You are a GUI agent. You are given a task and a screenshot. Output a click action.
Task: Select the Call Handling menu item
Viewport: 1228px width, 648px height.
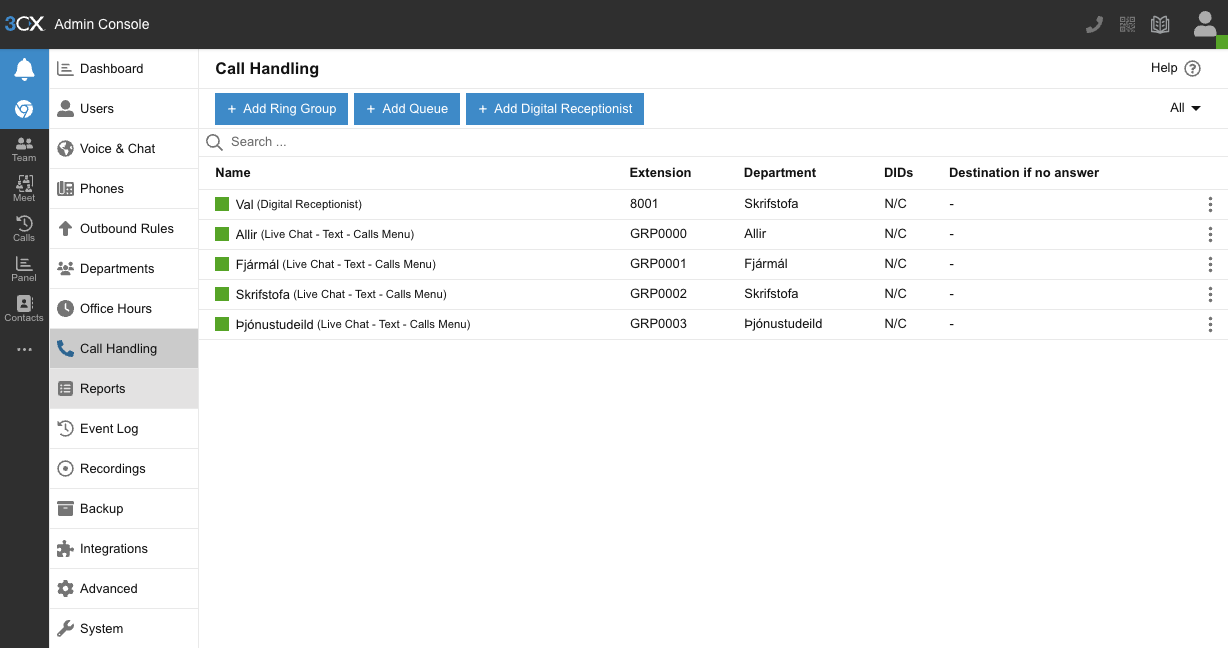pyautogui.click(x=124, y=349)
